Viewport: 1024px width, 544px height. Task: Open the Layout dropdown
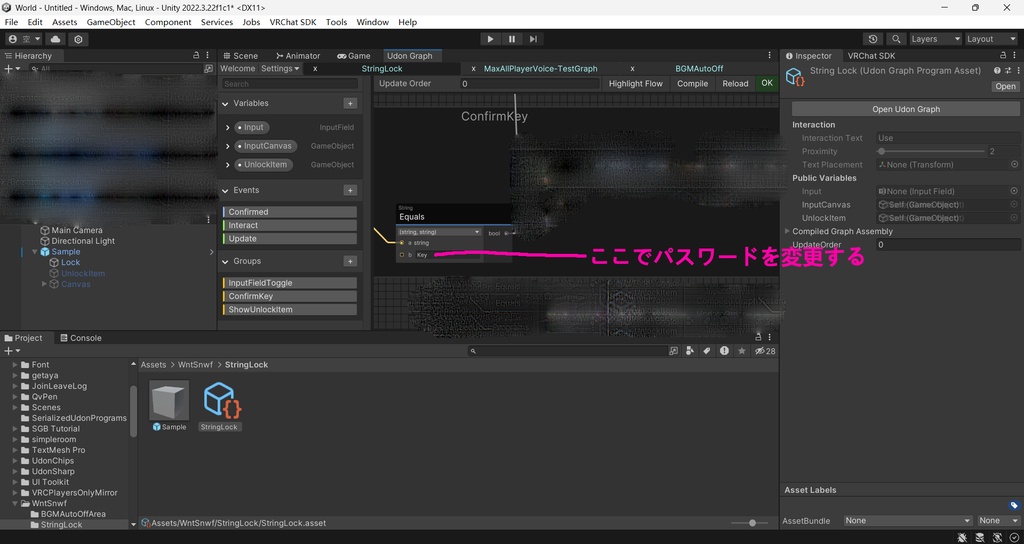[991, 39]
